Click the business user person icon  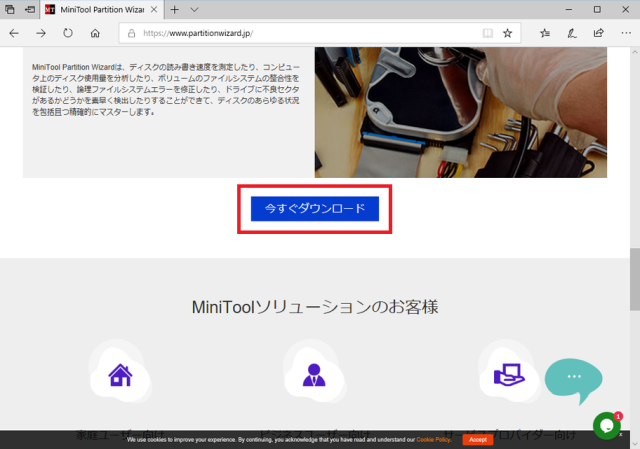pos(314,375)
